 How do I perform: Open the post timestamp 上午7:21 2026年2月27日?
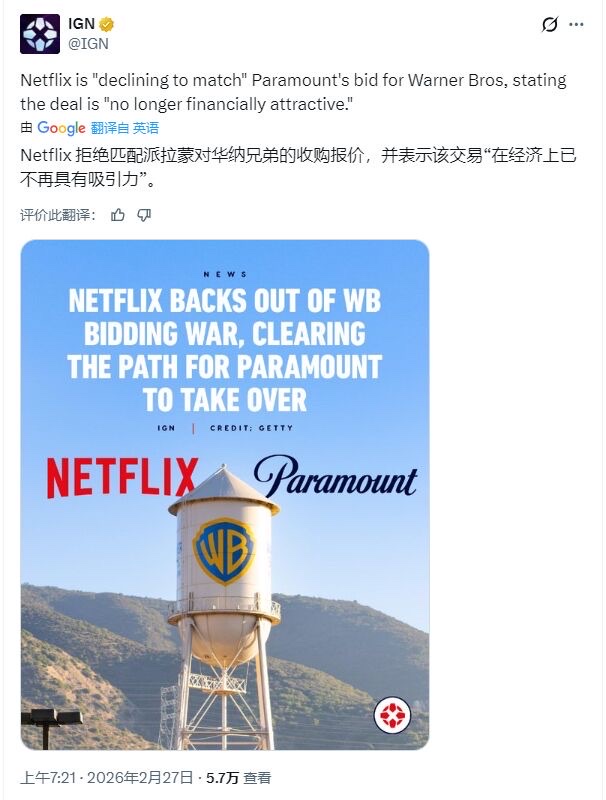(x=107, y=778)
